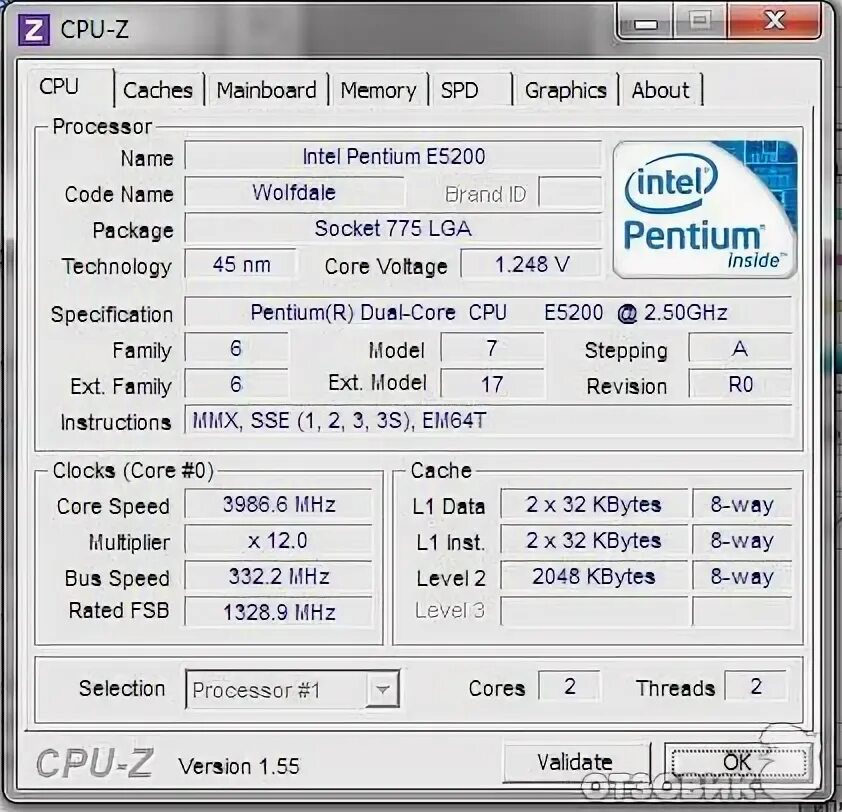Click the Threads value 2
The image size is (842, 812).
(756, 686)
